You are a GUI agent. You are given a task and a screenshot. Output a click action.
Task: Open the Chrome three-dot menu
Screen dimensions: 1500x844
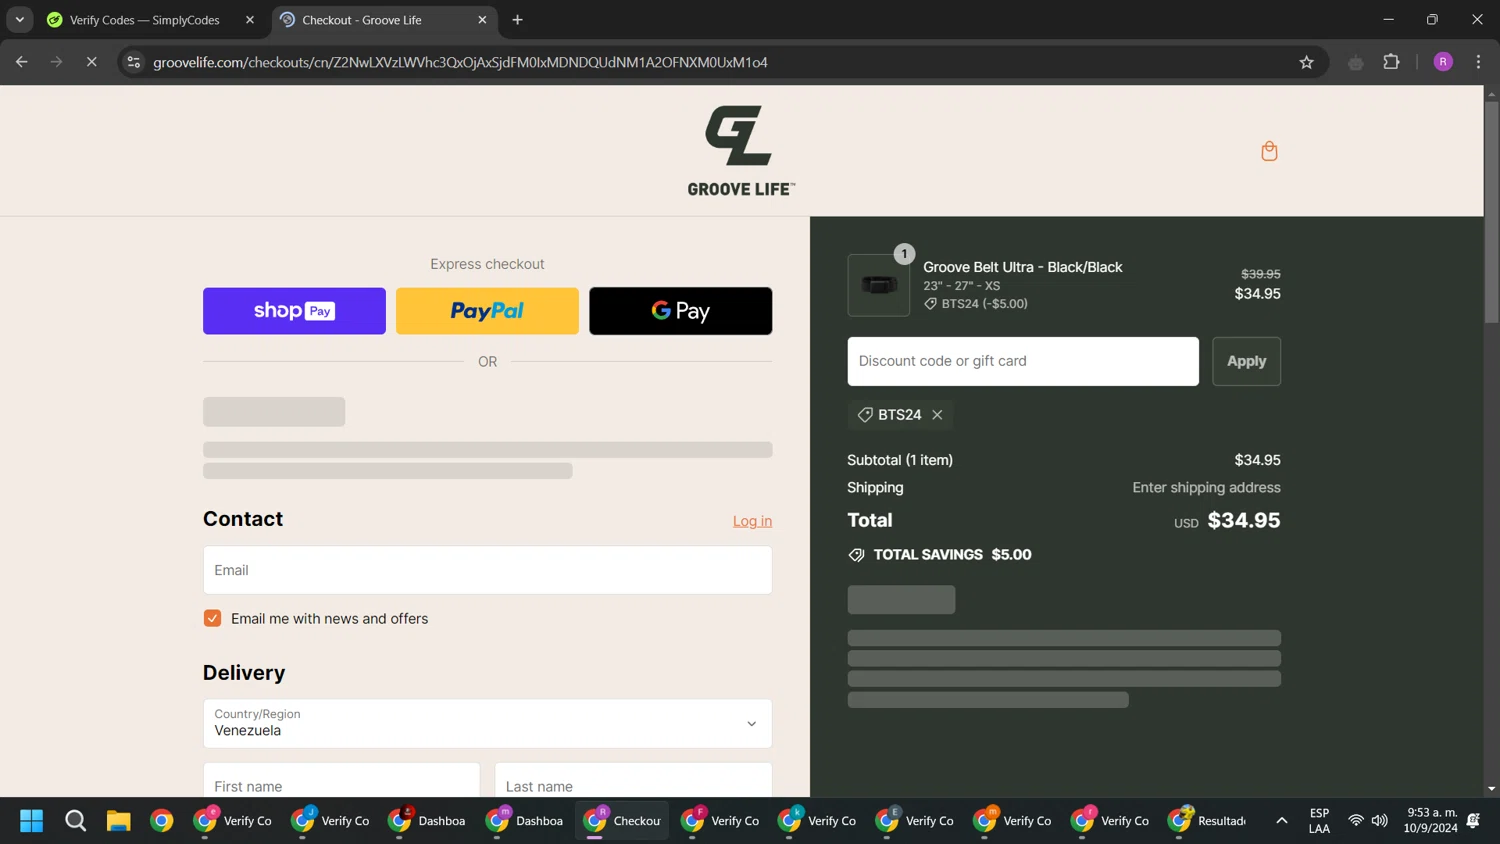click(x=1478, y=62)
